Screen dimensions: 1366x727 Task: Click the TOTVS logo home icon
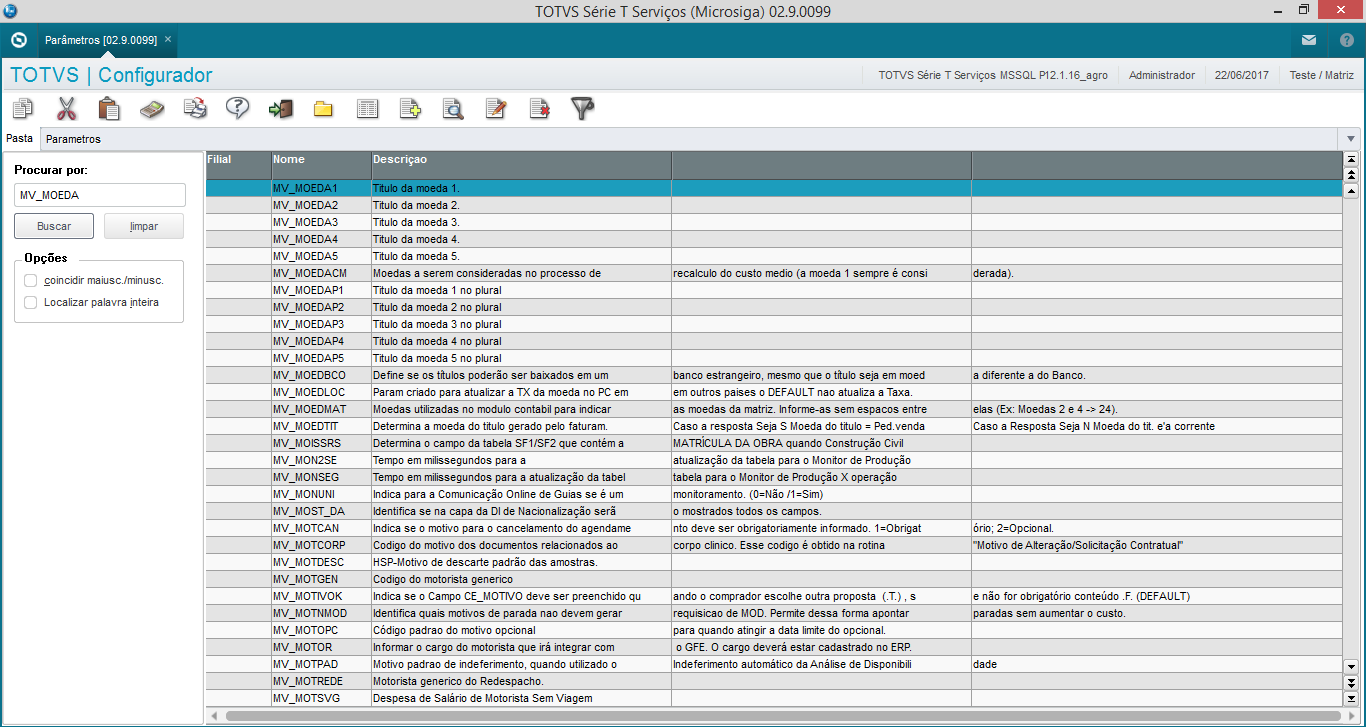click(x=18, y=40)
